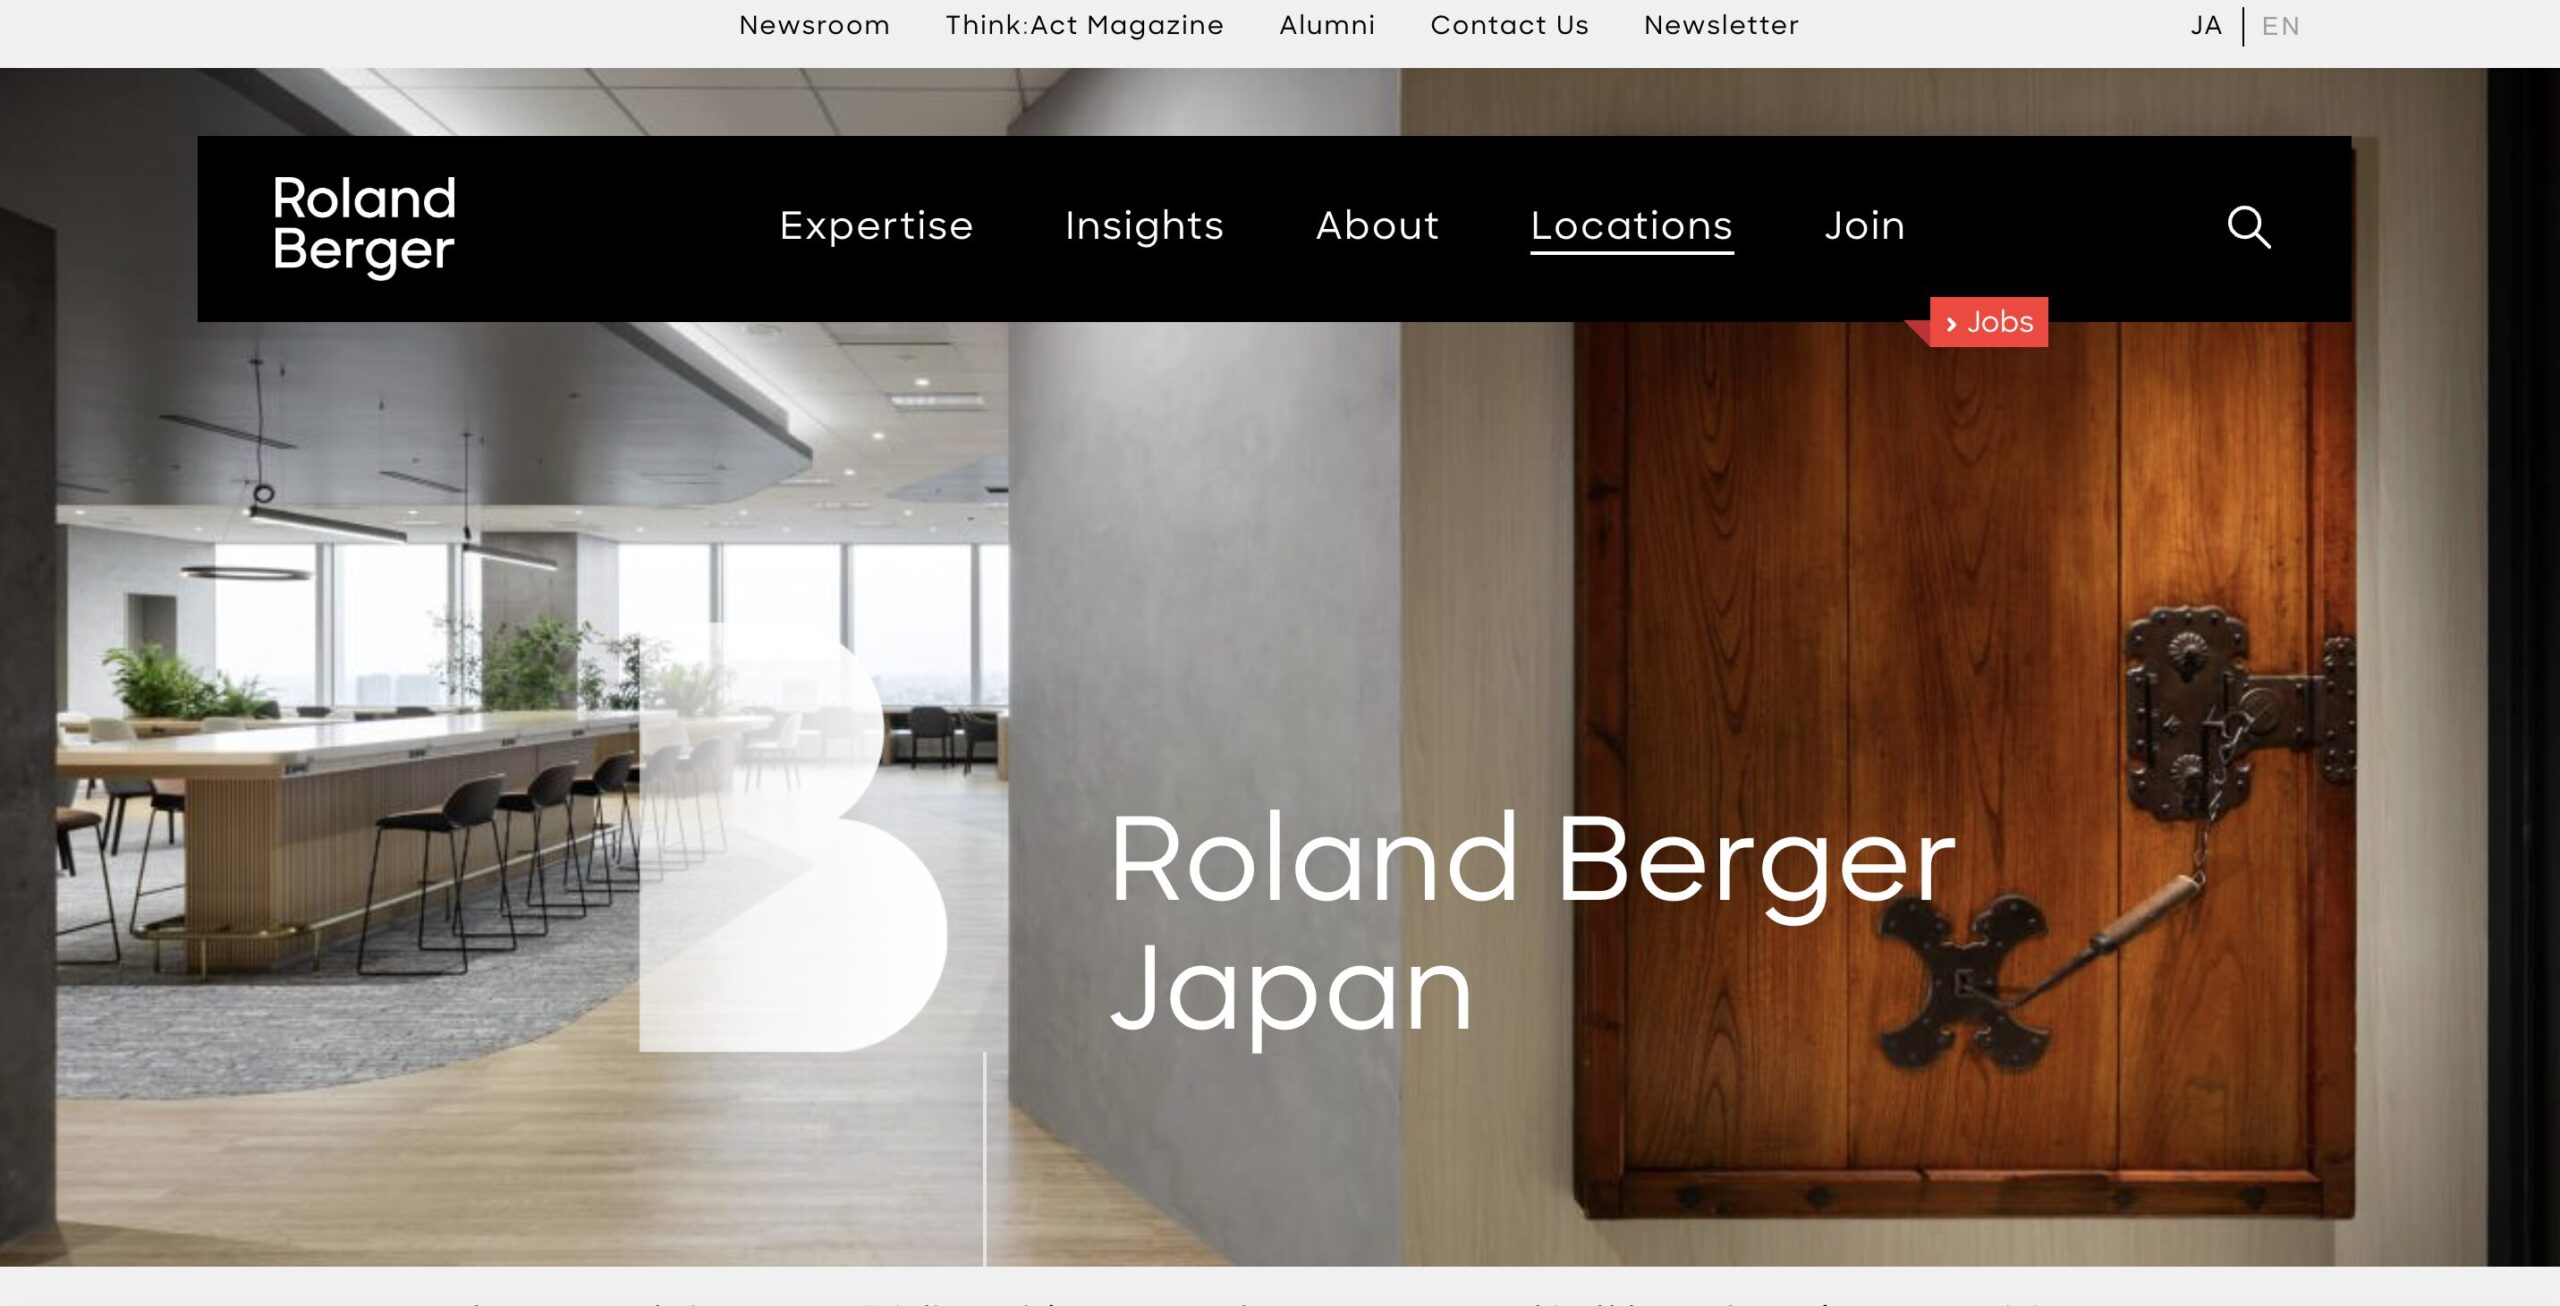Switch language to EN

[2280, 26]
